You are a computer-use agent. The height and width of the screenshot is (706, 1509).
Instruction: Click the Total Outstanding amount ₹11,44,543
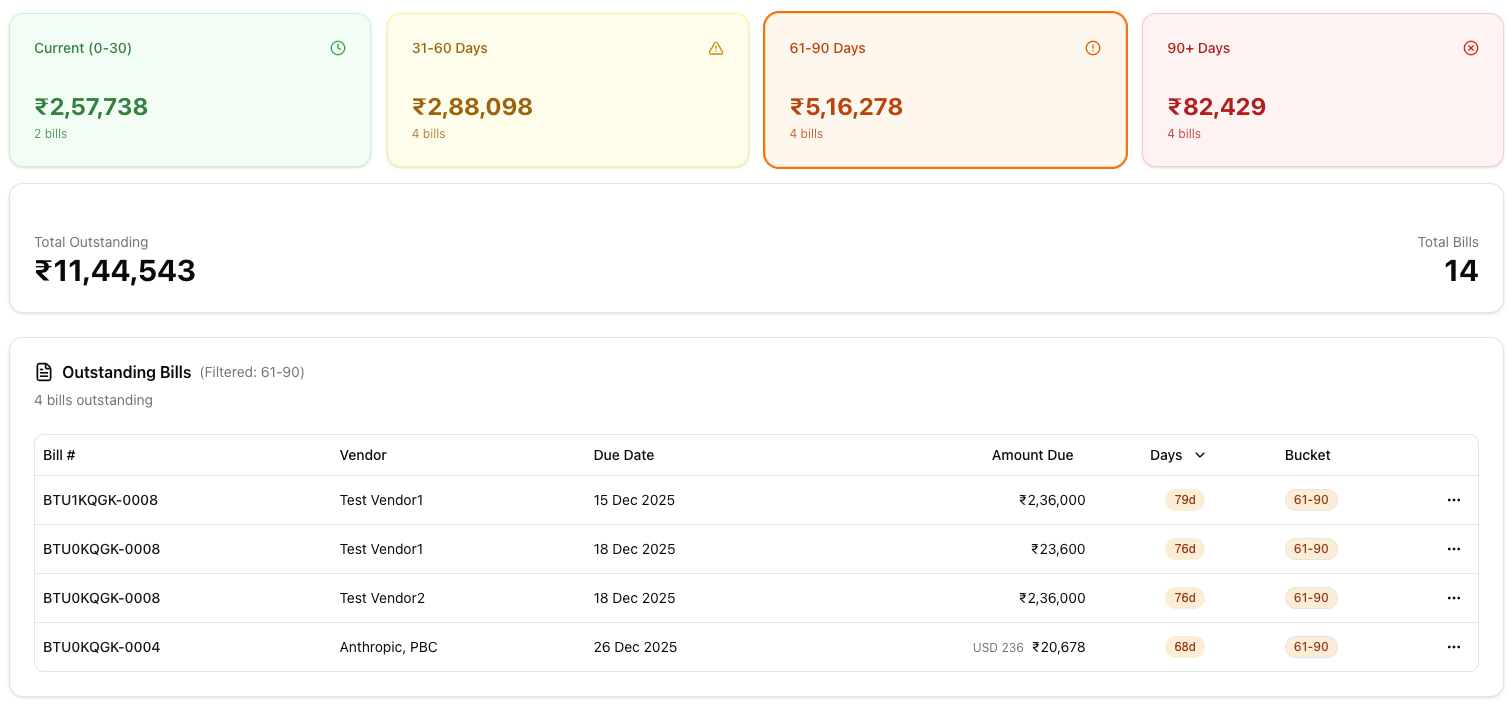[115, 271]
